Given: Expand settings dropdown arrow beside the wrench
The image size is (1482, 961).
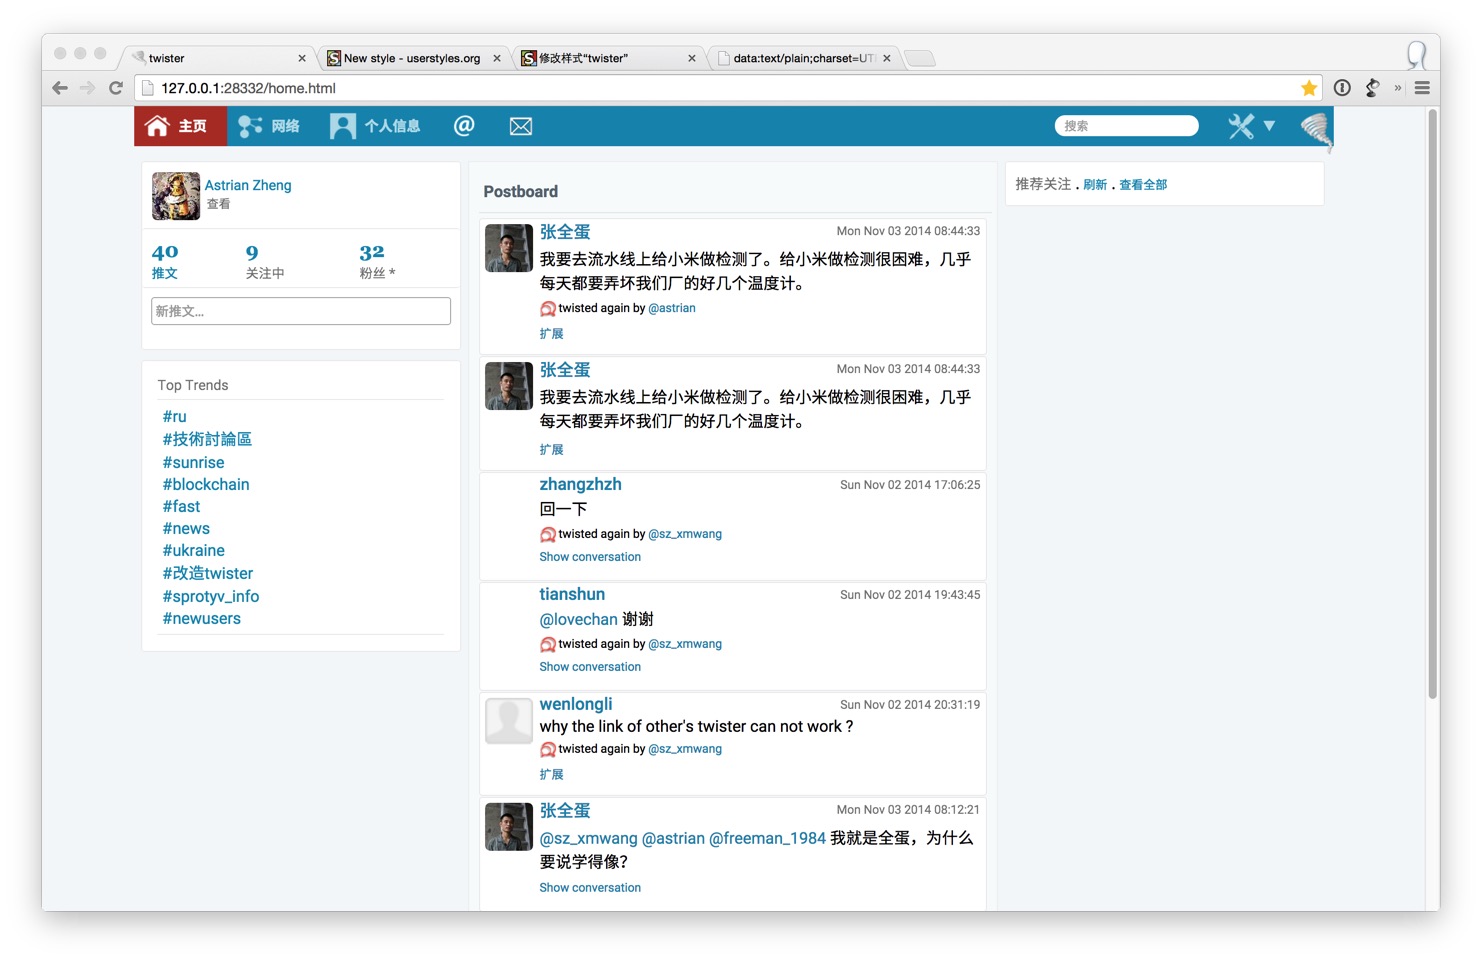Looking at the screenshot, I should pyautogui.click(x=1269, y=126).
